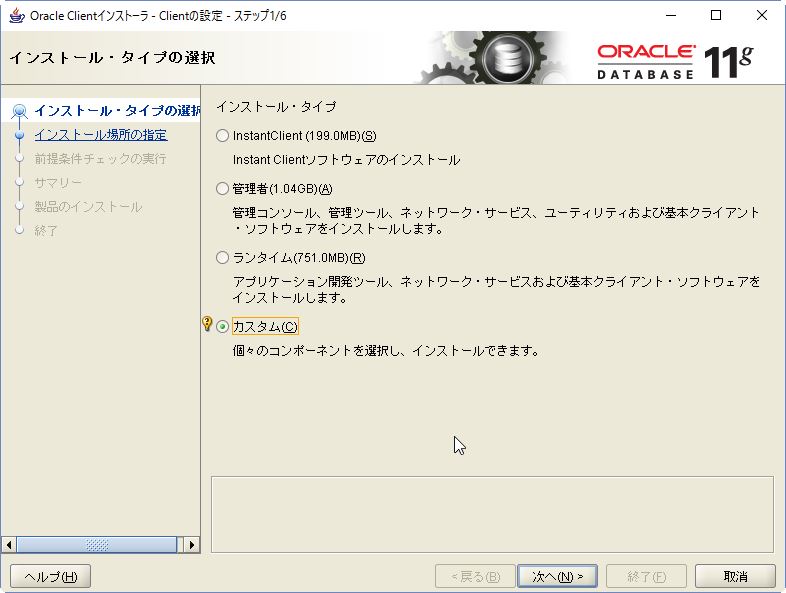The width and height of the screenshot is (786, 593).
Task: Click the sidebar scrollbar right arrow
Action: pos(192,545)
